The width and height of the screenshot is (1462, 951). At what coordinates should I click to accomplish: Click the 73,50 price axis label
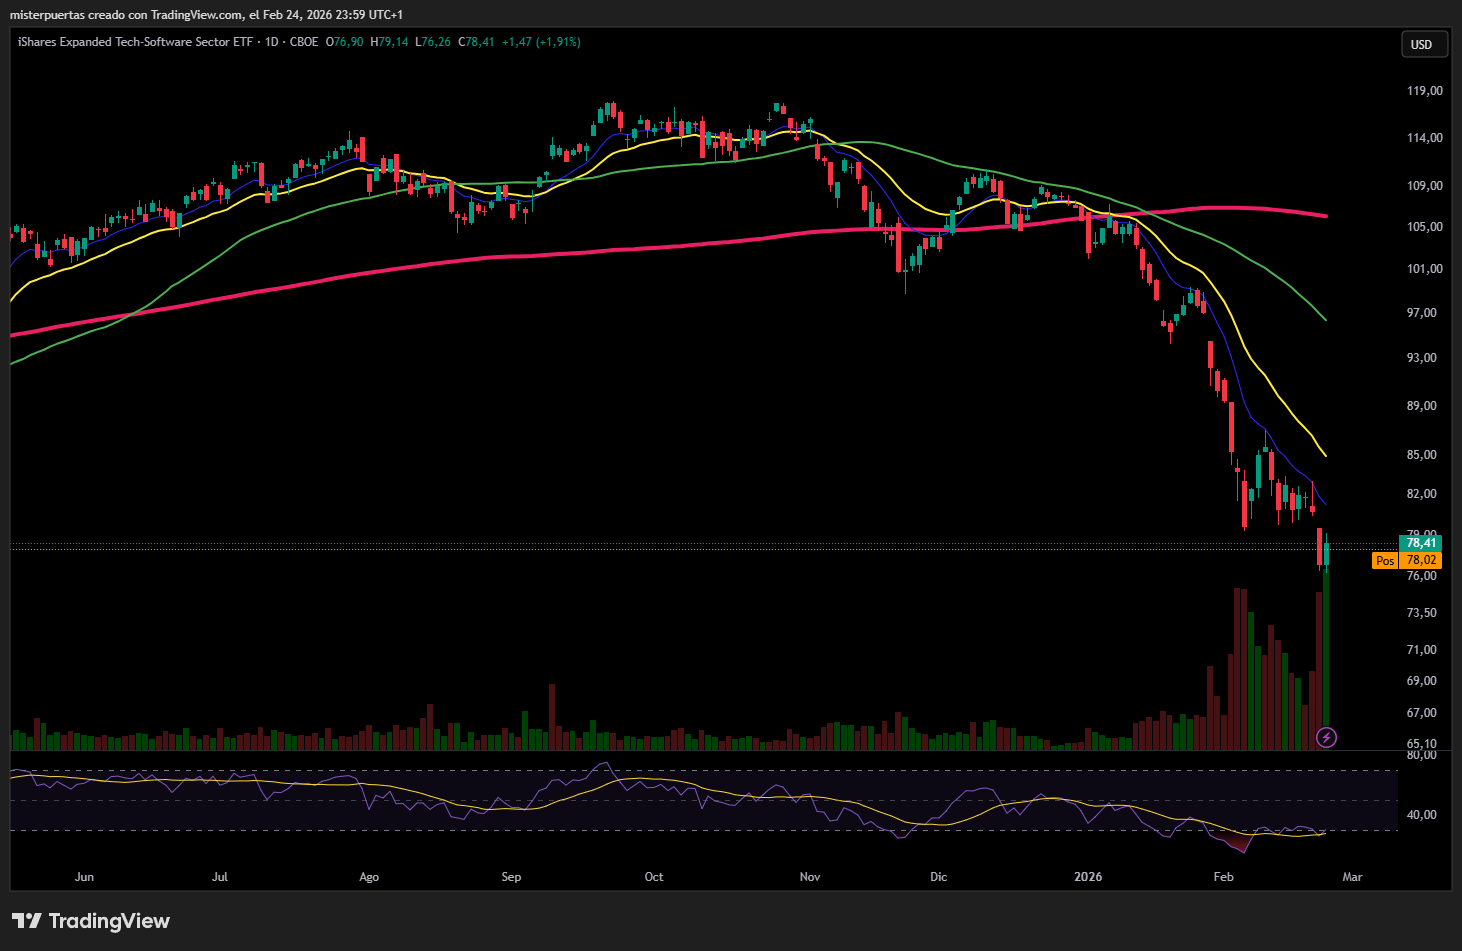1421,613
